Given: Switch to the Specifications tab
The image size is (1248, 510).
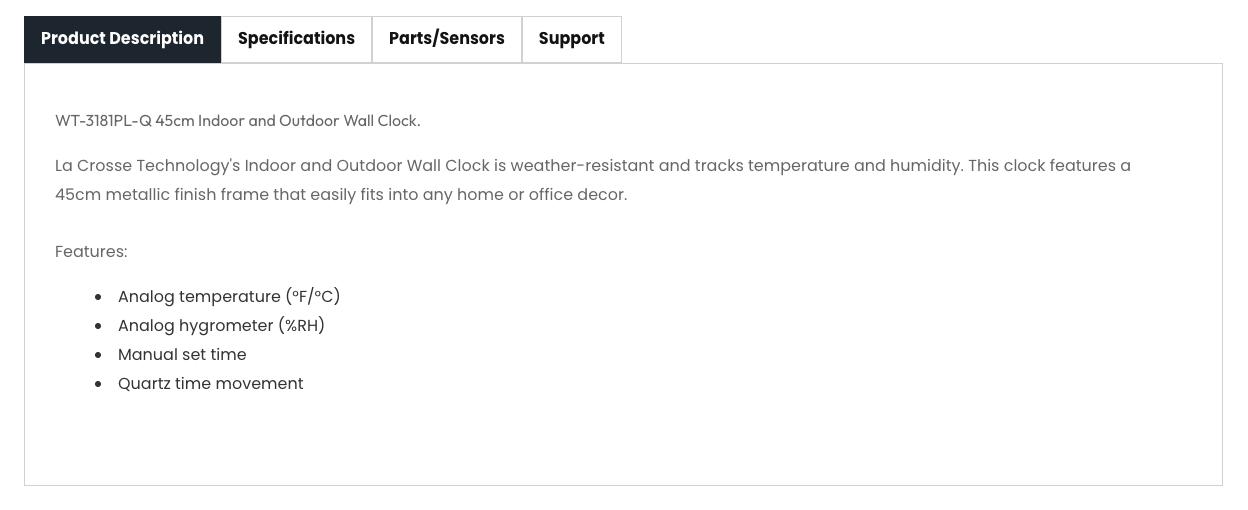Looking at the screenshot, I should 296,39.
